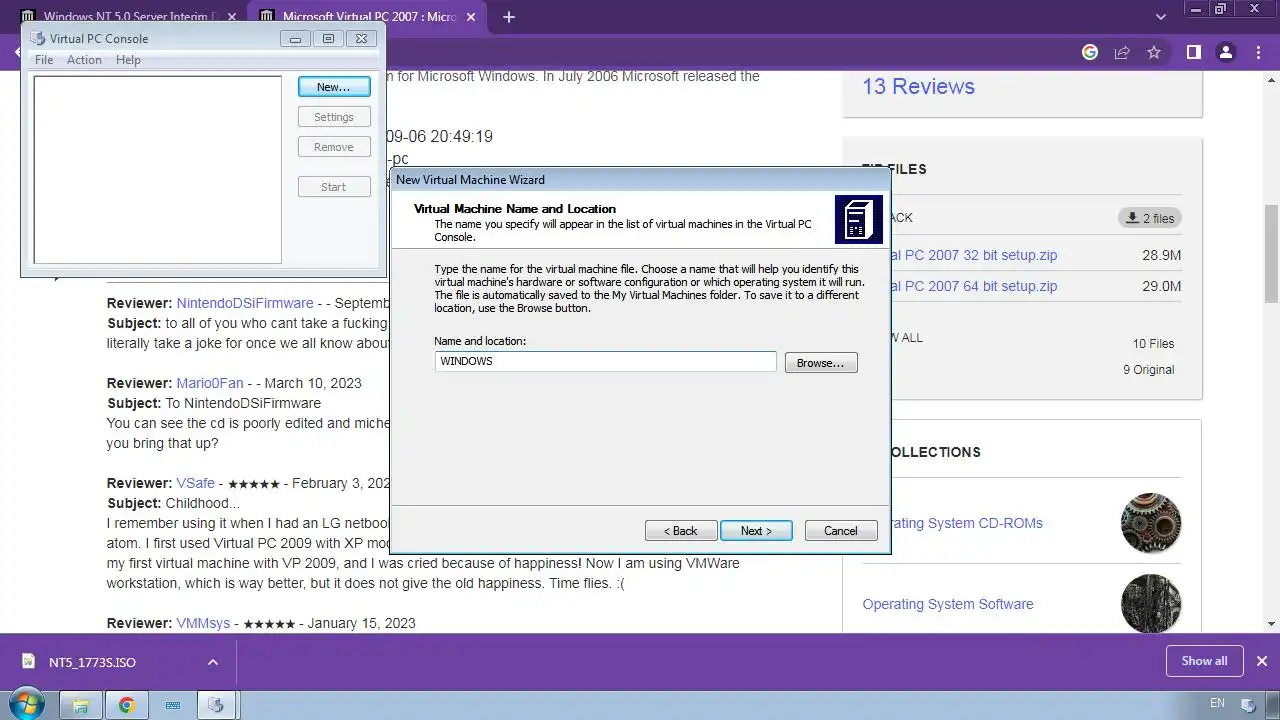The image size is (1280, 720).
Task: Open the 13 Reviews link
Action: click(918, 86)
